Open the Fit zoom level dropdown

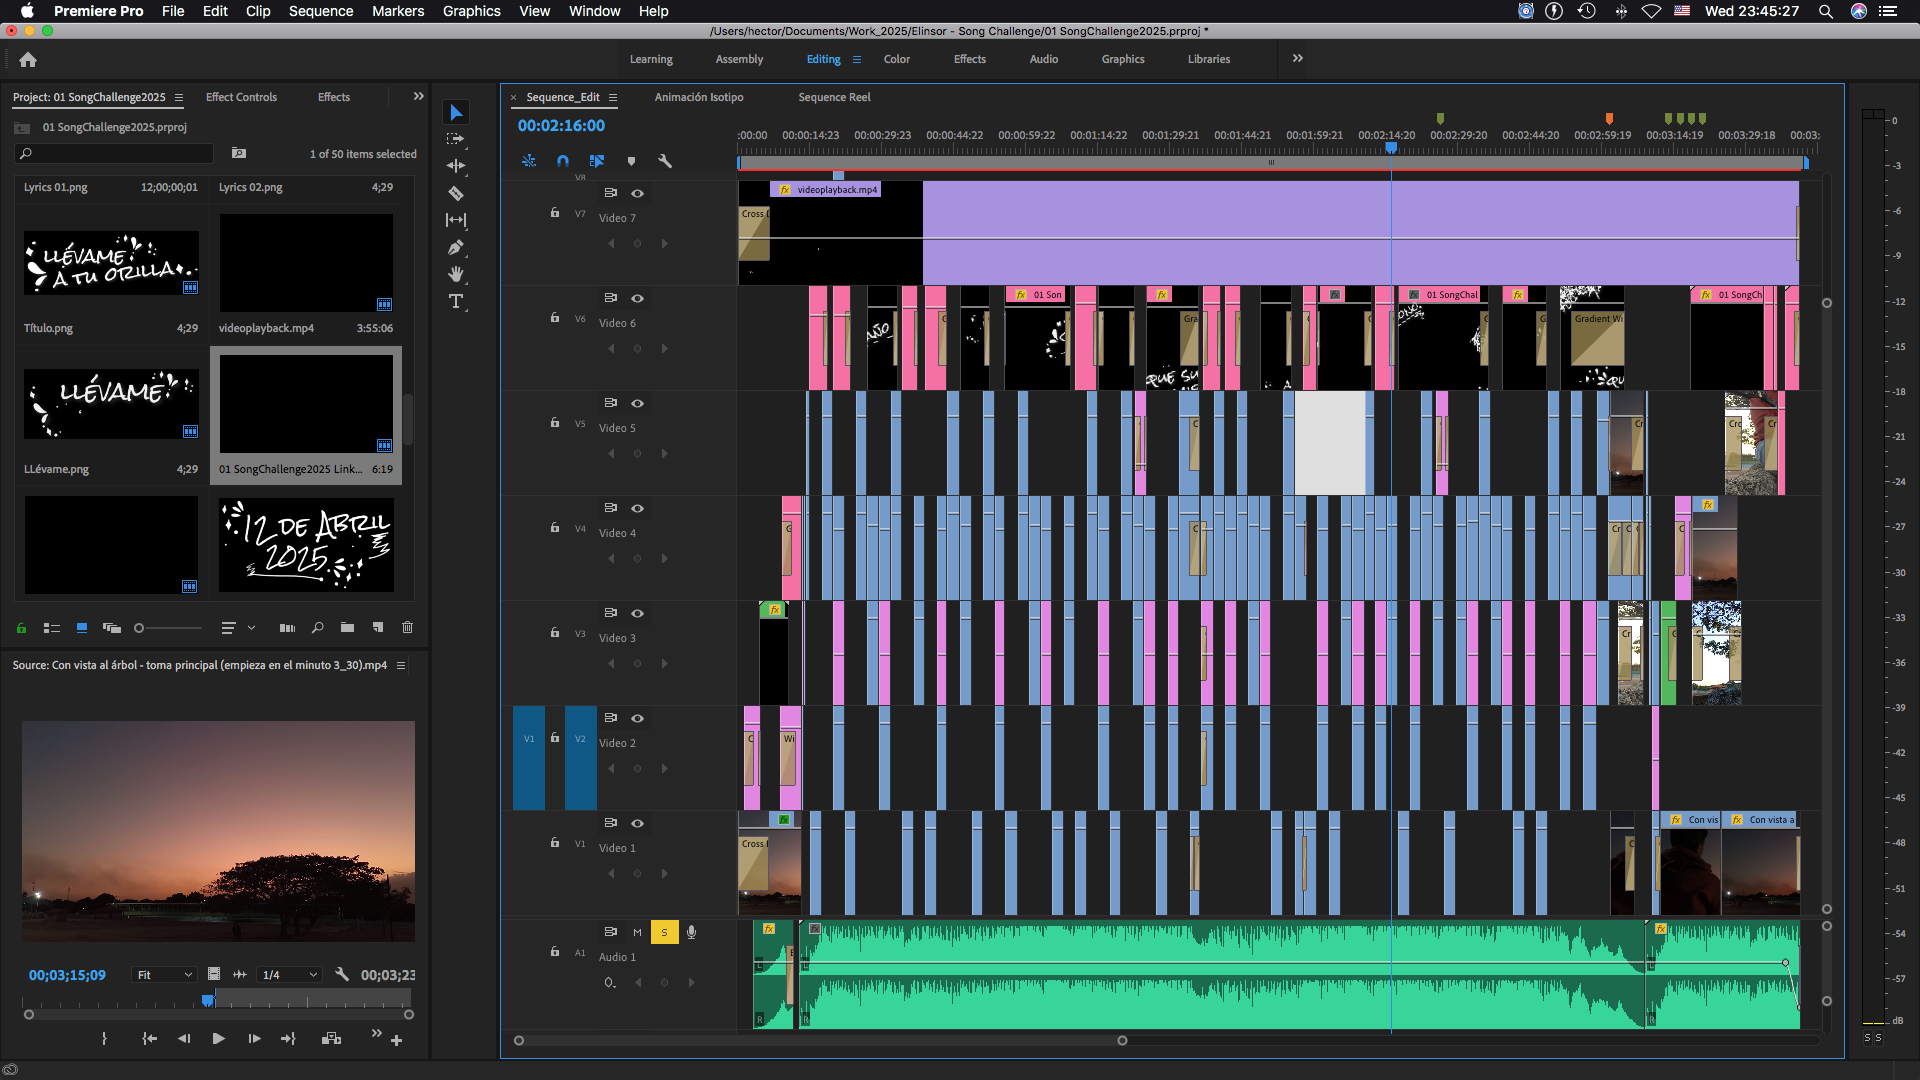(164, 974)
